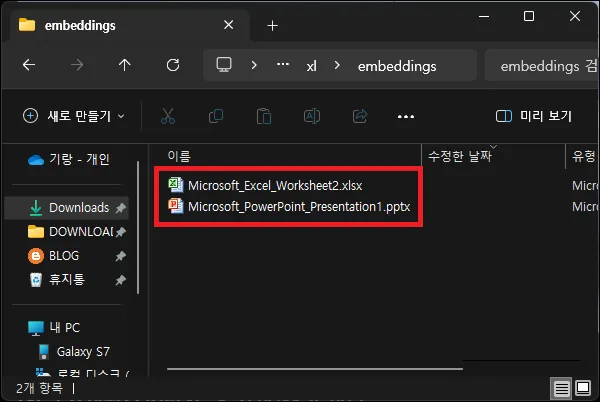
Task: Click the horizontal scrollbar in file list
Action: tap(315, 369)
